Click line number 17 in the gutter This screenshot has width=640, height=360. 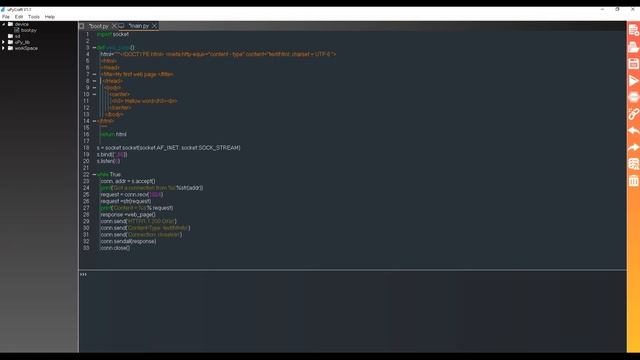(x=86, y=141)
